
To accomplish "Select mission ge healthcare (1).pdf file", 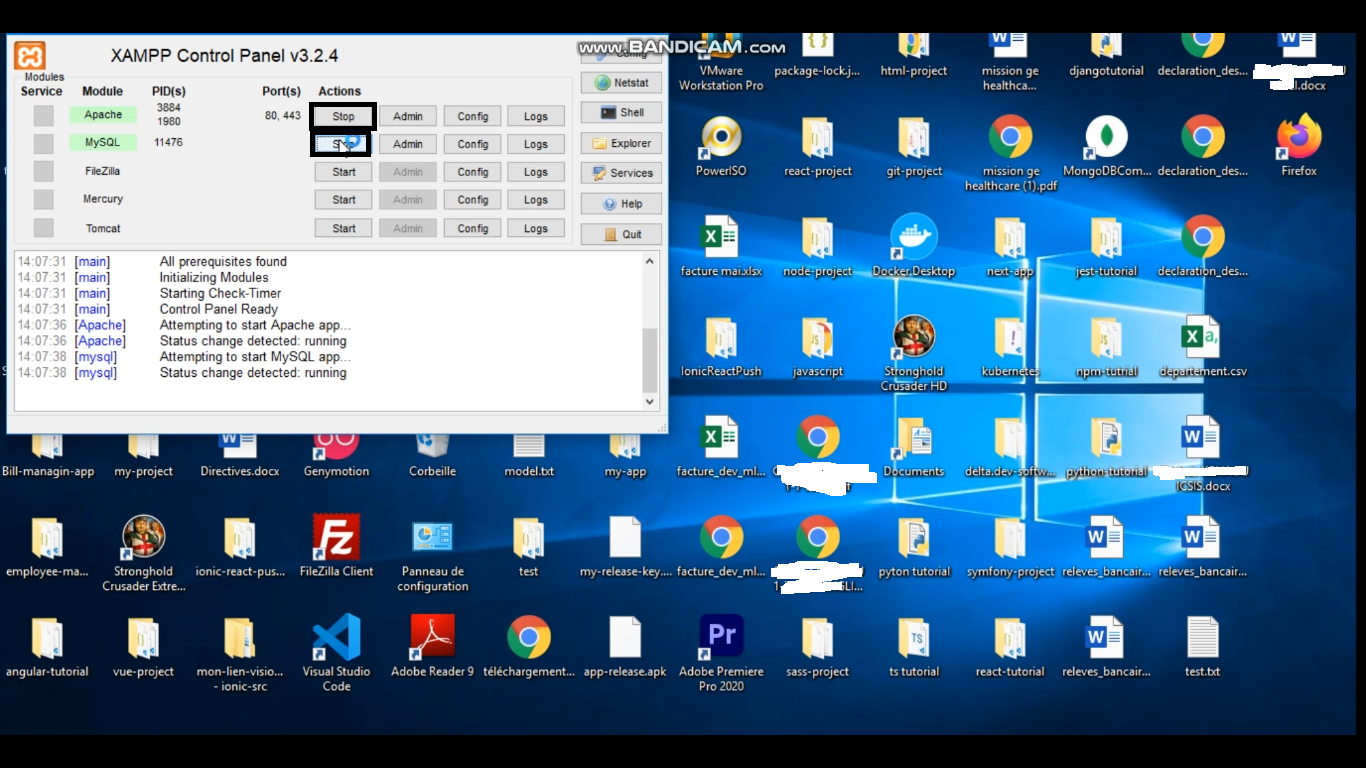I will click(1011, 154).
